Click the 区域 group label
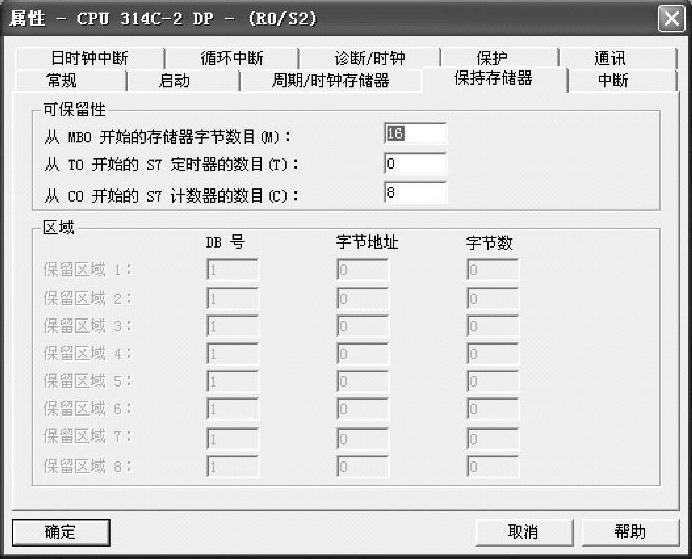This screenshot has height=559, width=692. 58,228
